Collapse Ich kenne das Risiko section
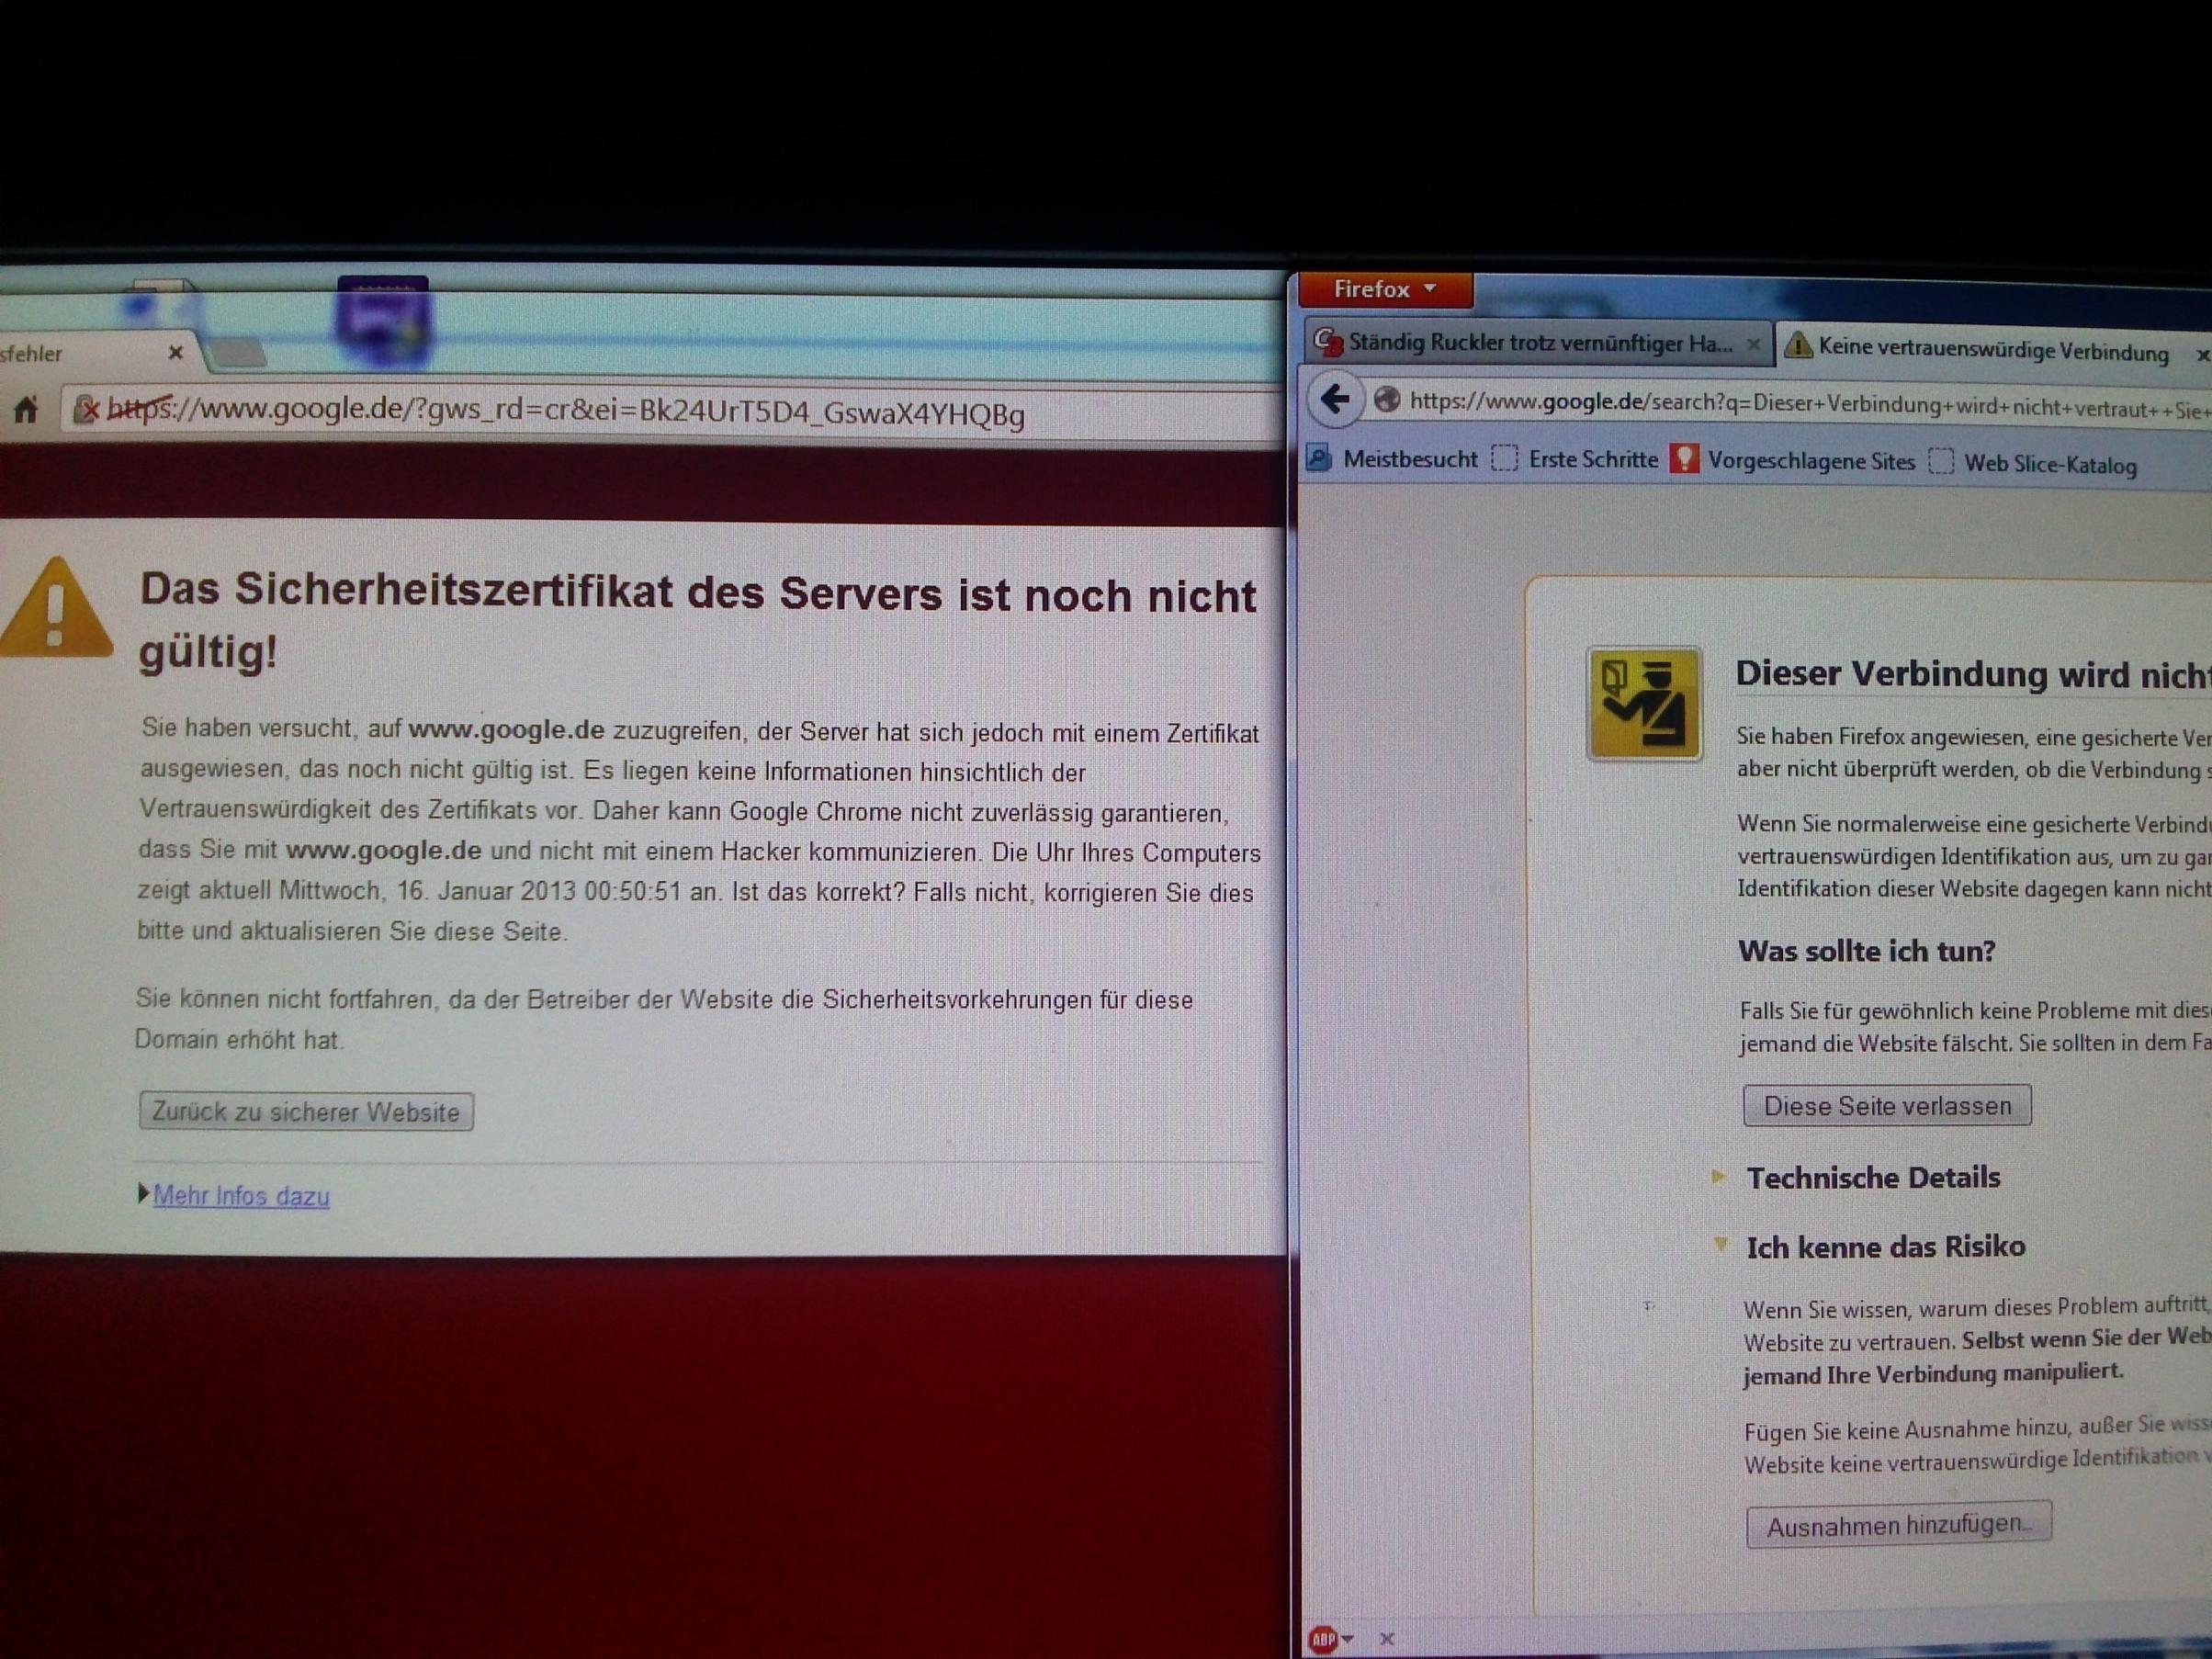Viewport: 2212px width, 1659px height. (x=1885, y=1246)
